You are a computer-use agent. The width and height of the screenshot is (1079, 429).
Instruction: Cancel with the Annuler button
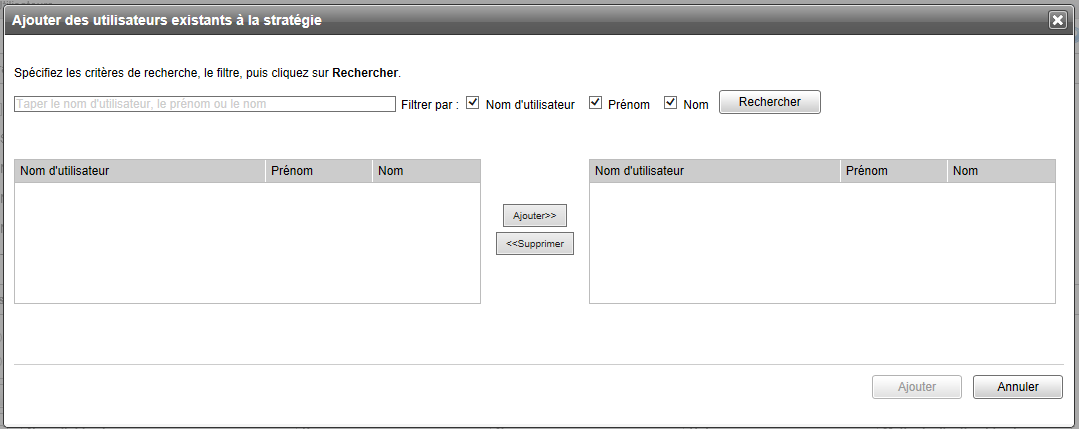click(1017, 387)
